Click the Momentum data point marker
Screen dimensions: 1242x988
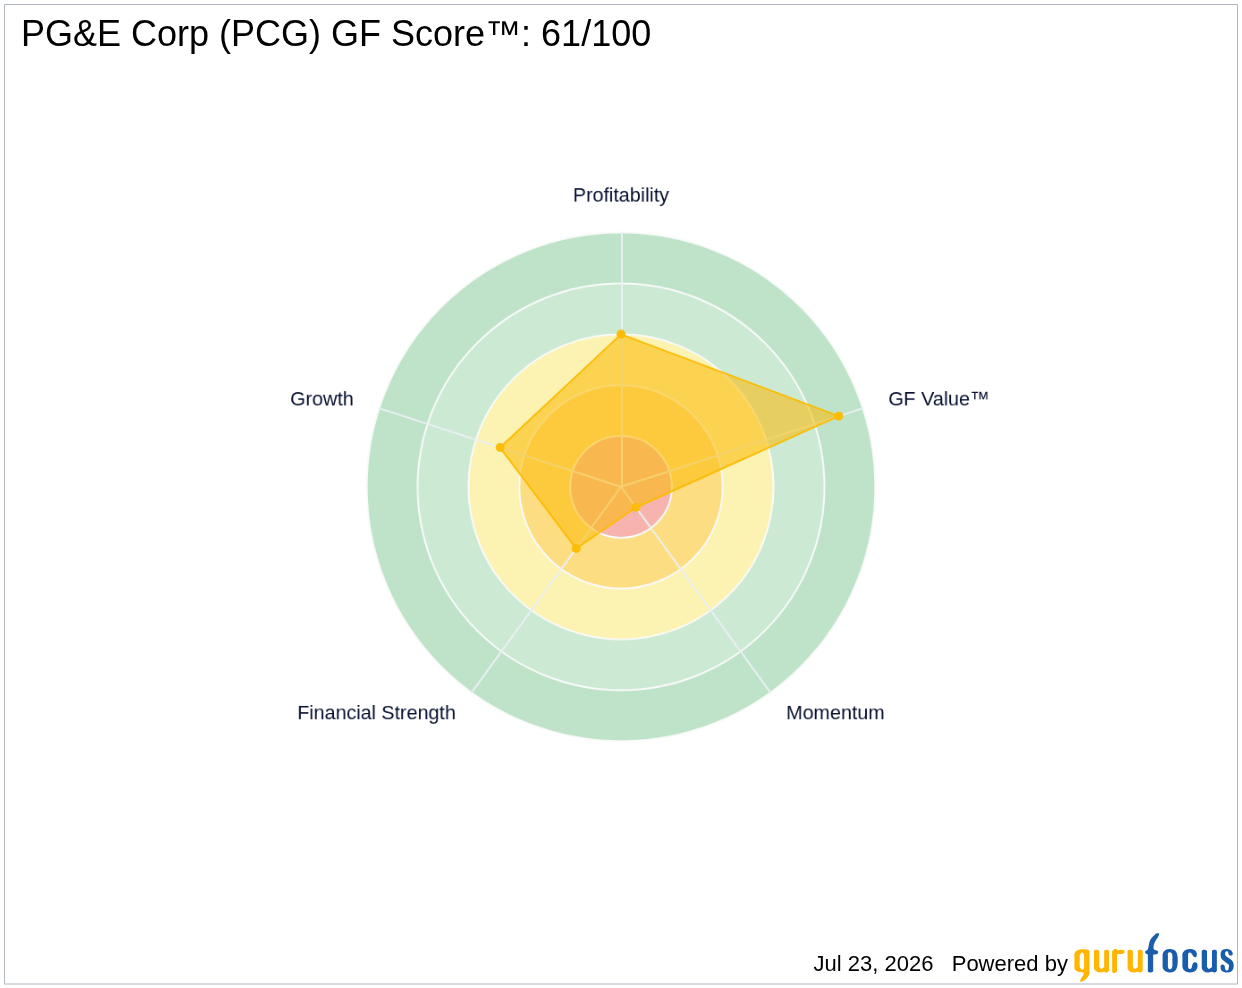coord(635,507)
